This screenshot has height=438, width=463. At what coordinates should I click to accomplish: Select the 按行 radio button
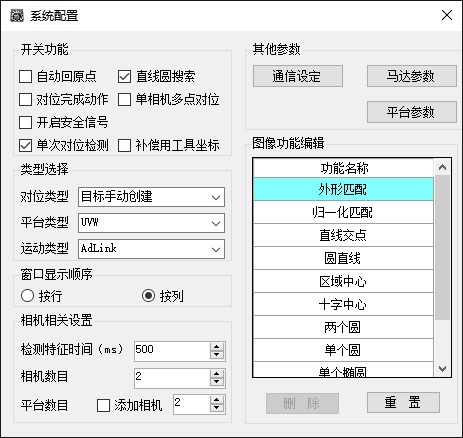27,296
